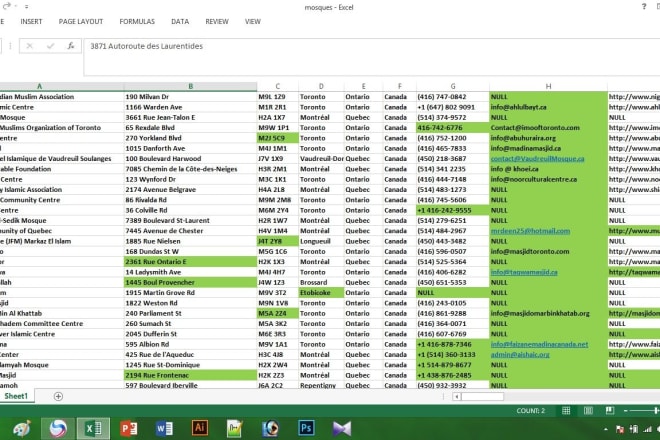Image resolution: width=660 pixels, height=440 pixels.
Task: Select highlighted cell Etobicoke
Action: (321, 293)
